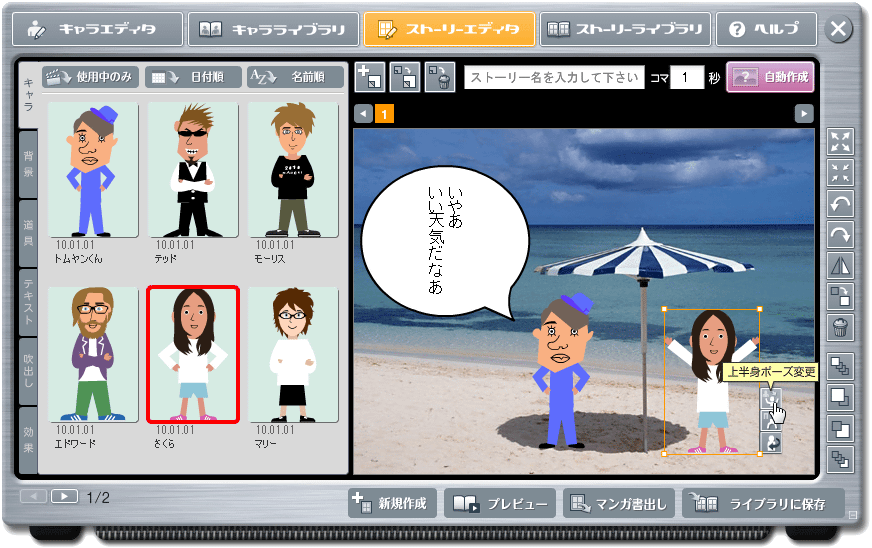Viewport: 872px width, 548px height.
Task: Click the 自動作成 button
Action: [x=770, y=77]
